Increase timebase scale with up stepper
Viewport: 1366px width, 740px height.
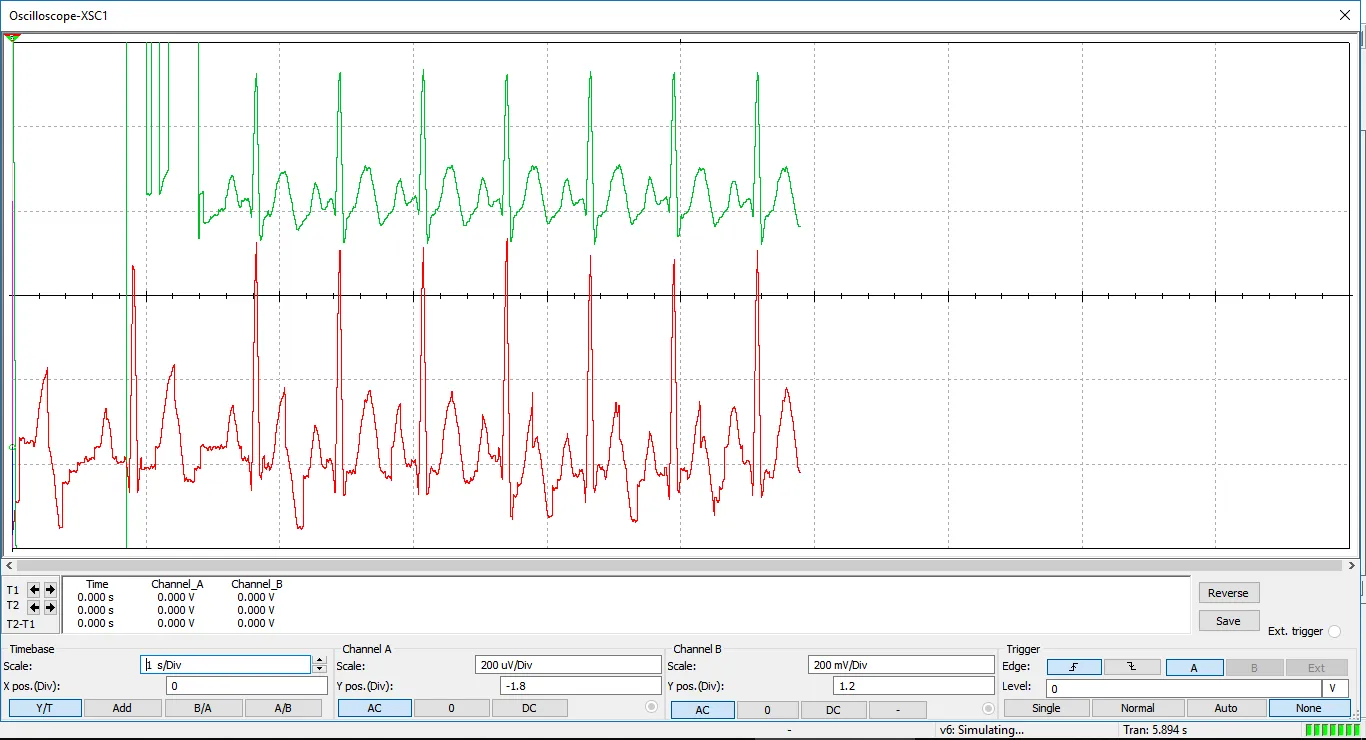[319, 660]
